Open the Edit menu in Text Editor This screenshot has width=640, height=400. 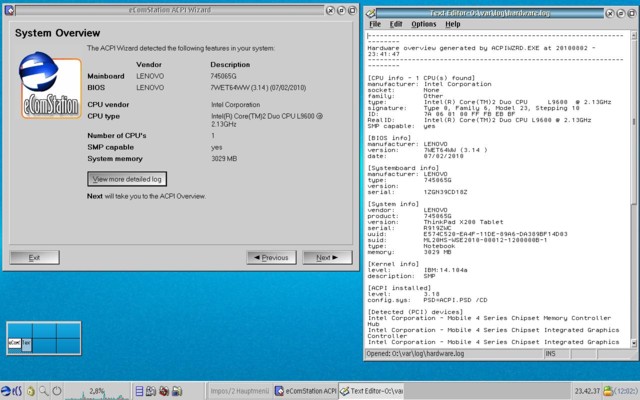(x=396, y=24)
